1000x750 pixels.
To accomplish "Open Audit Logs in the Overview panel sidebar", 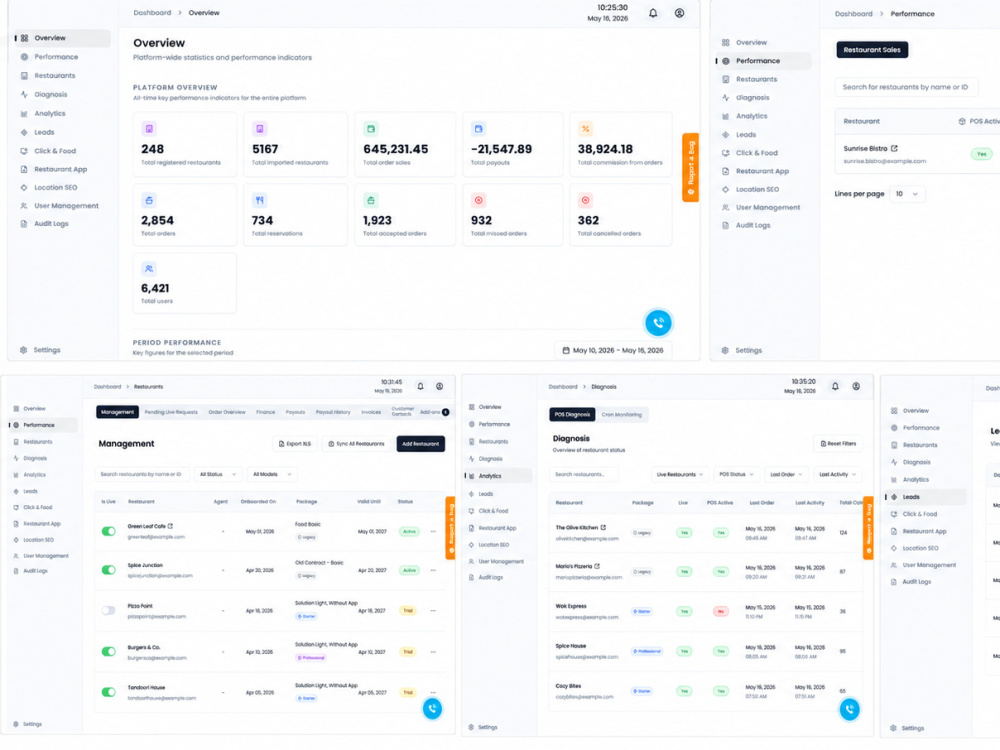I will click(x=51, y=224).
